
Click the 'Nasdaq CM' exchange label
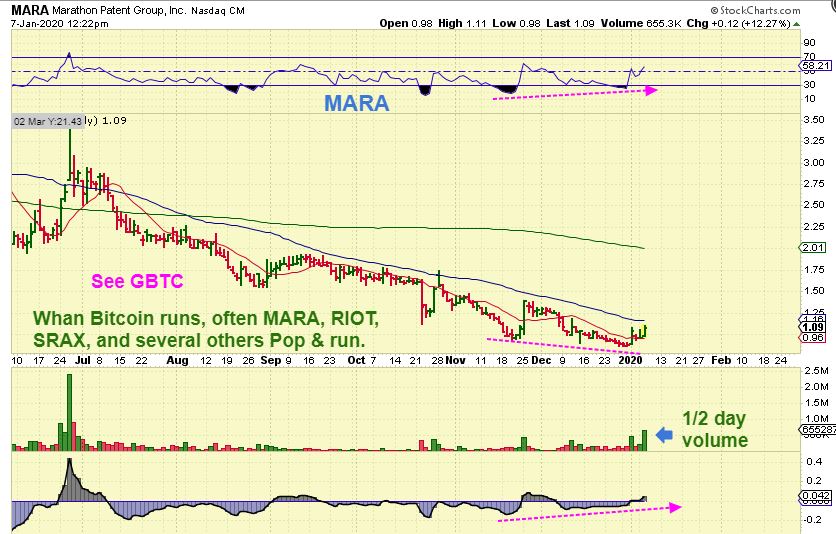[218, 10]
